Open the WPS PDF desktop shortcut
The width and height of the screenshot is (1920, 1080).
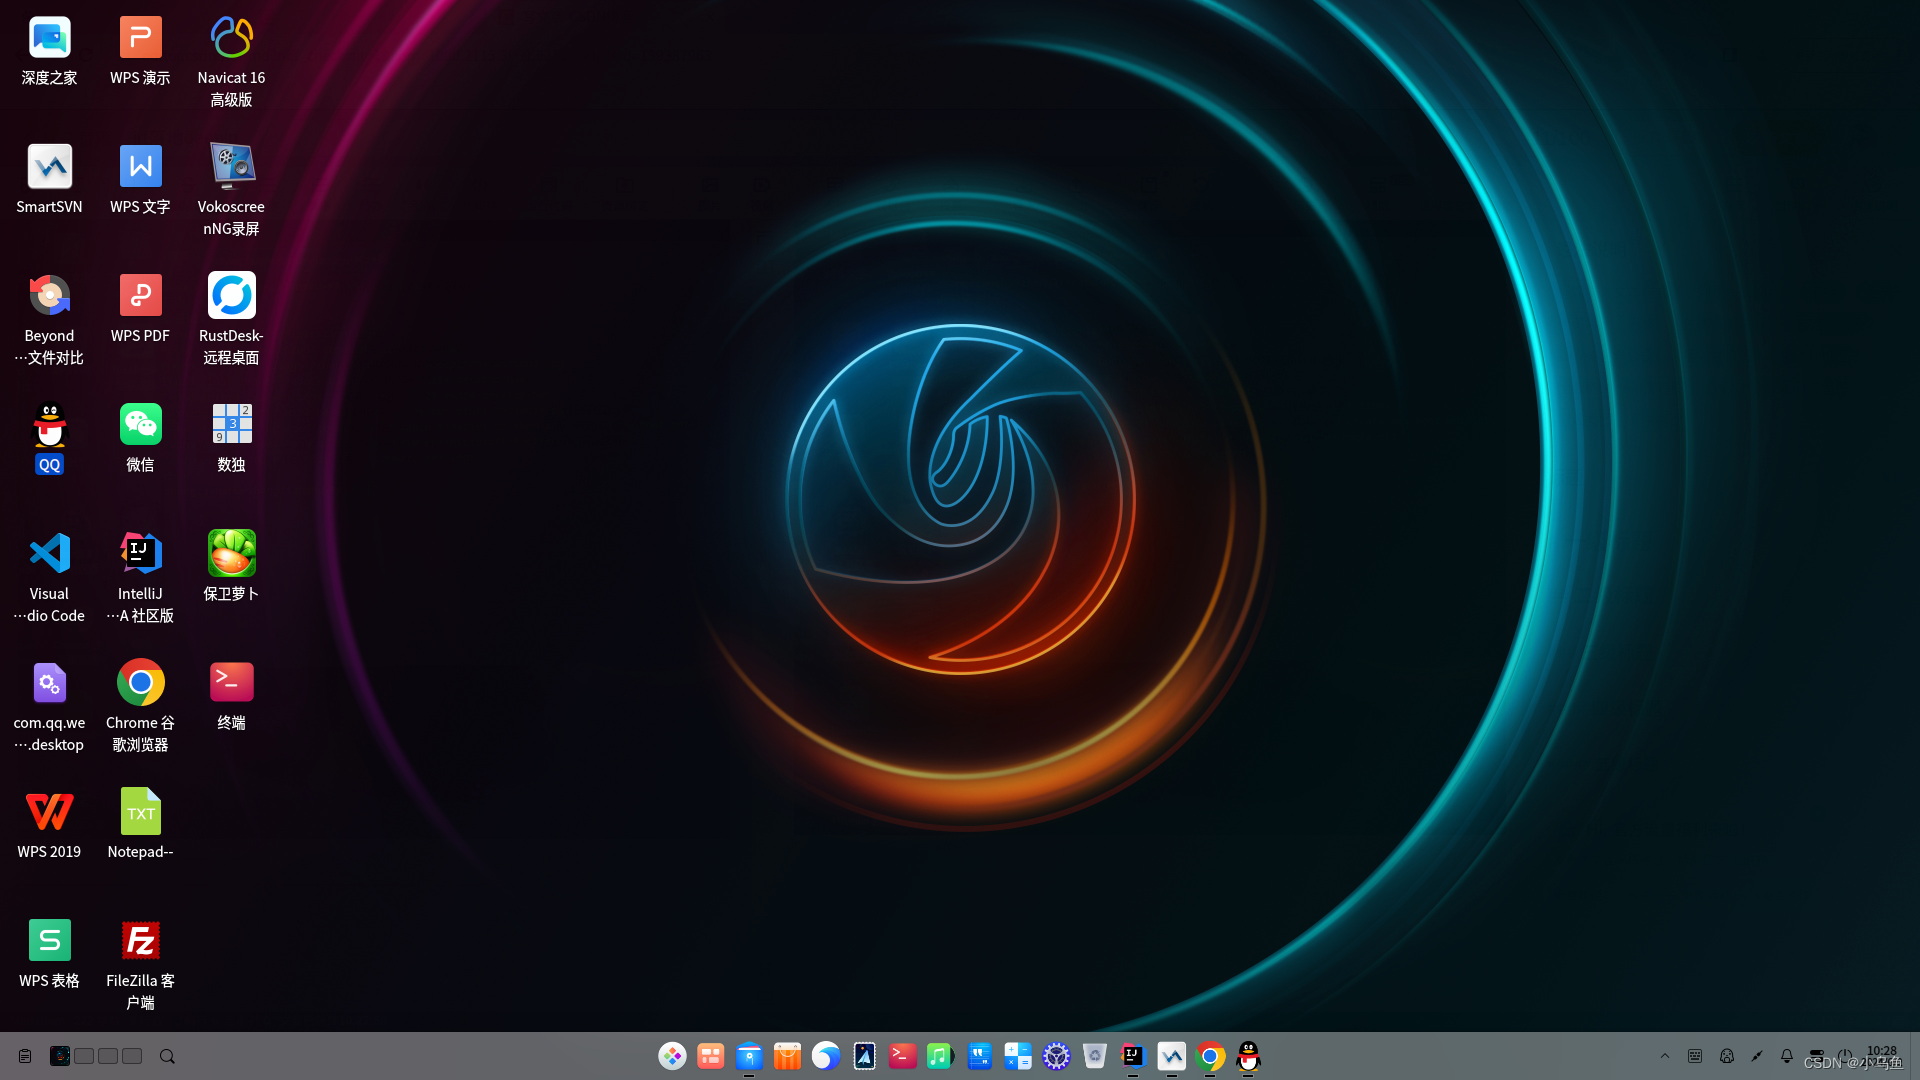click(x=140, y=308)
